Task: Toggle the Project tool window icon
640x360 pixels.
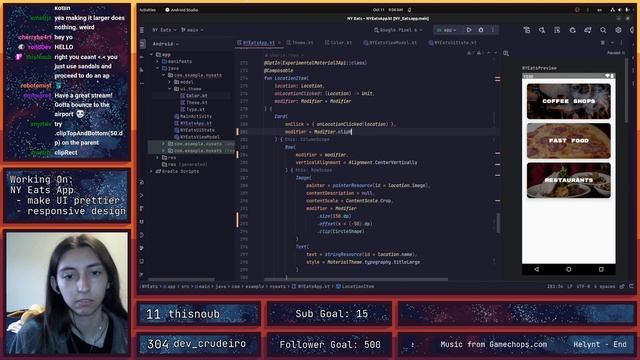Action: pyautogui.click(x=142, y=44)
